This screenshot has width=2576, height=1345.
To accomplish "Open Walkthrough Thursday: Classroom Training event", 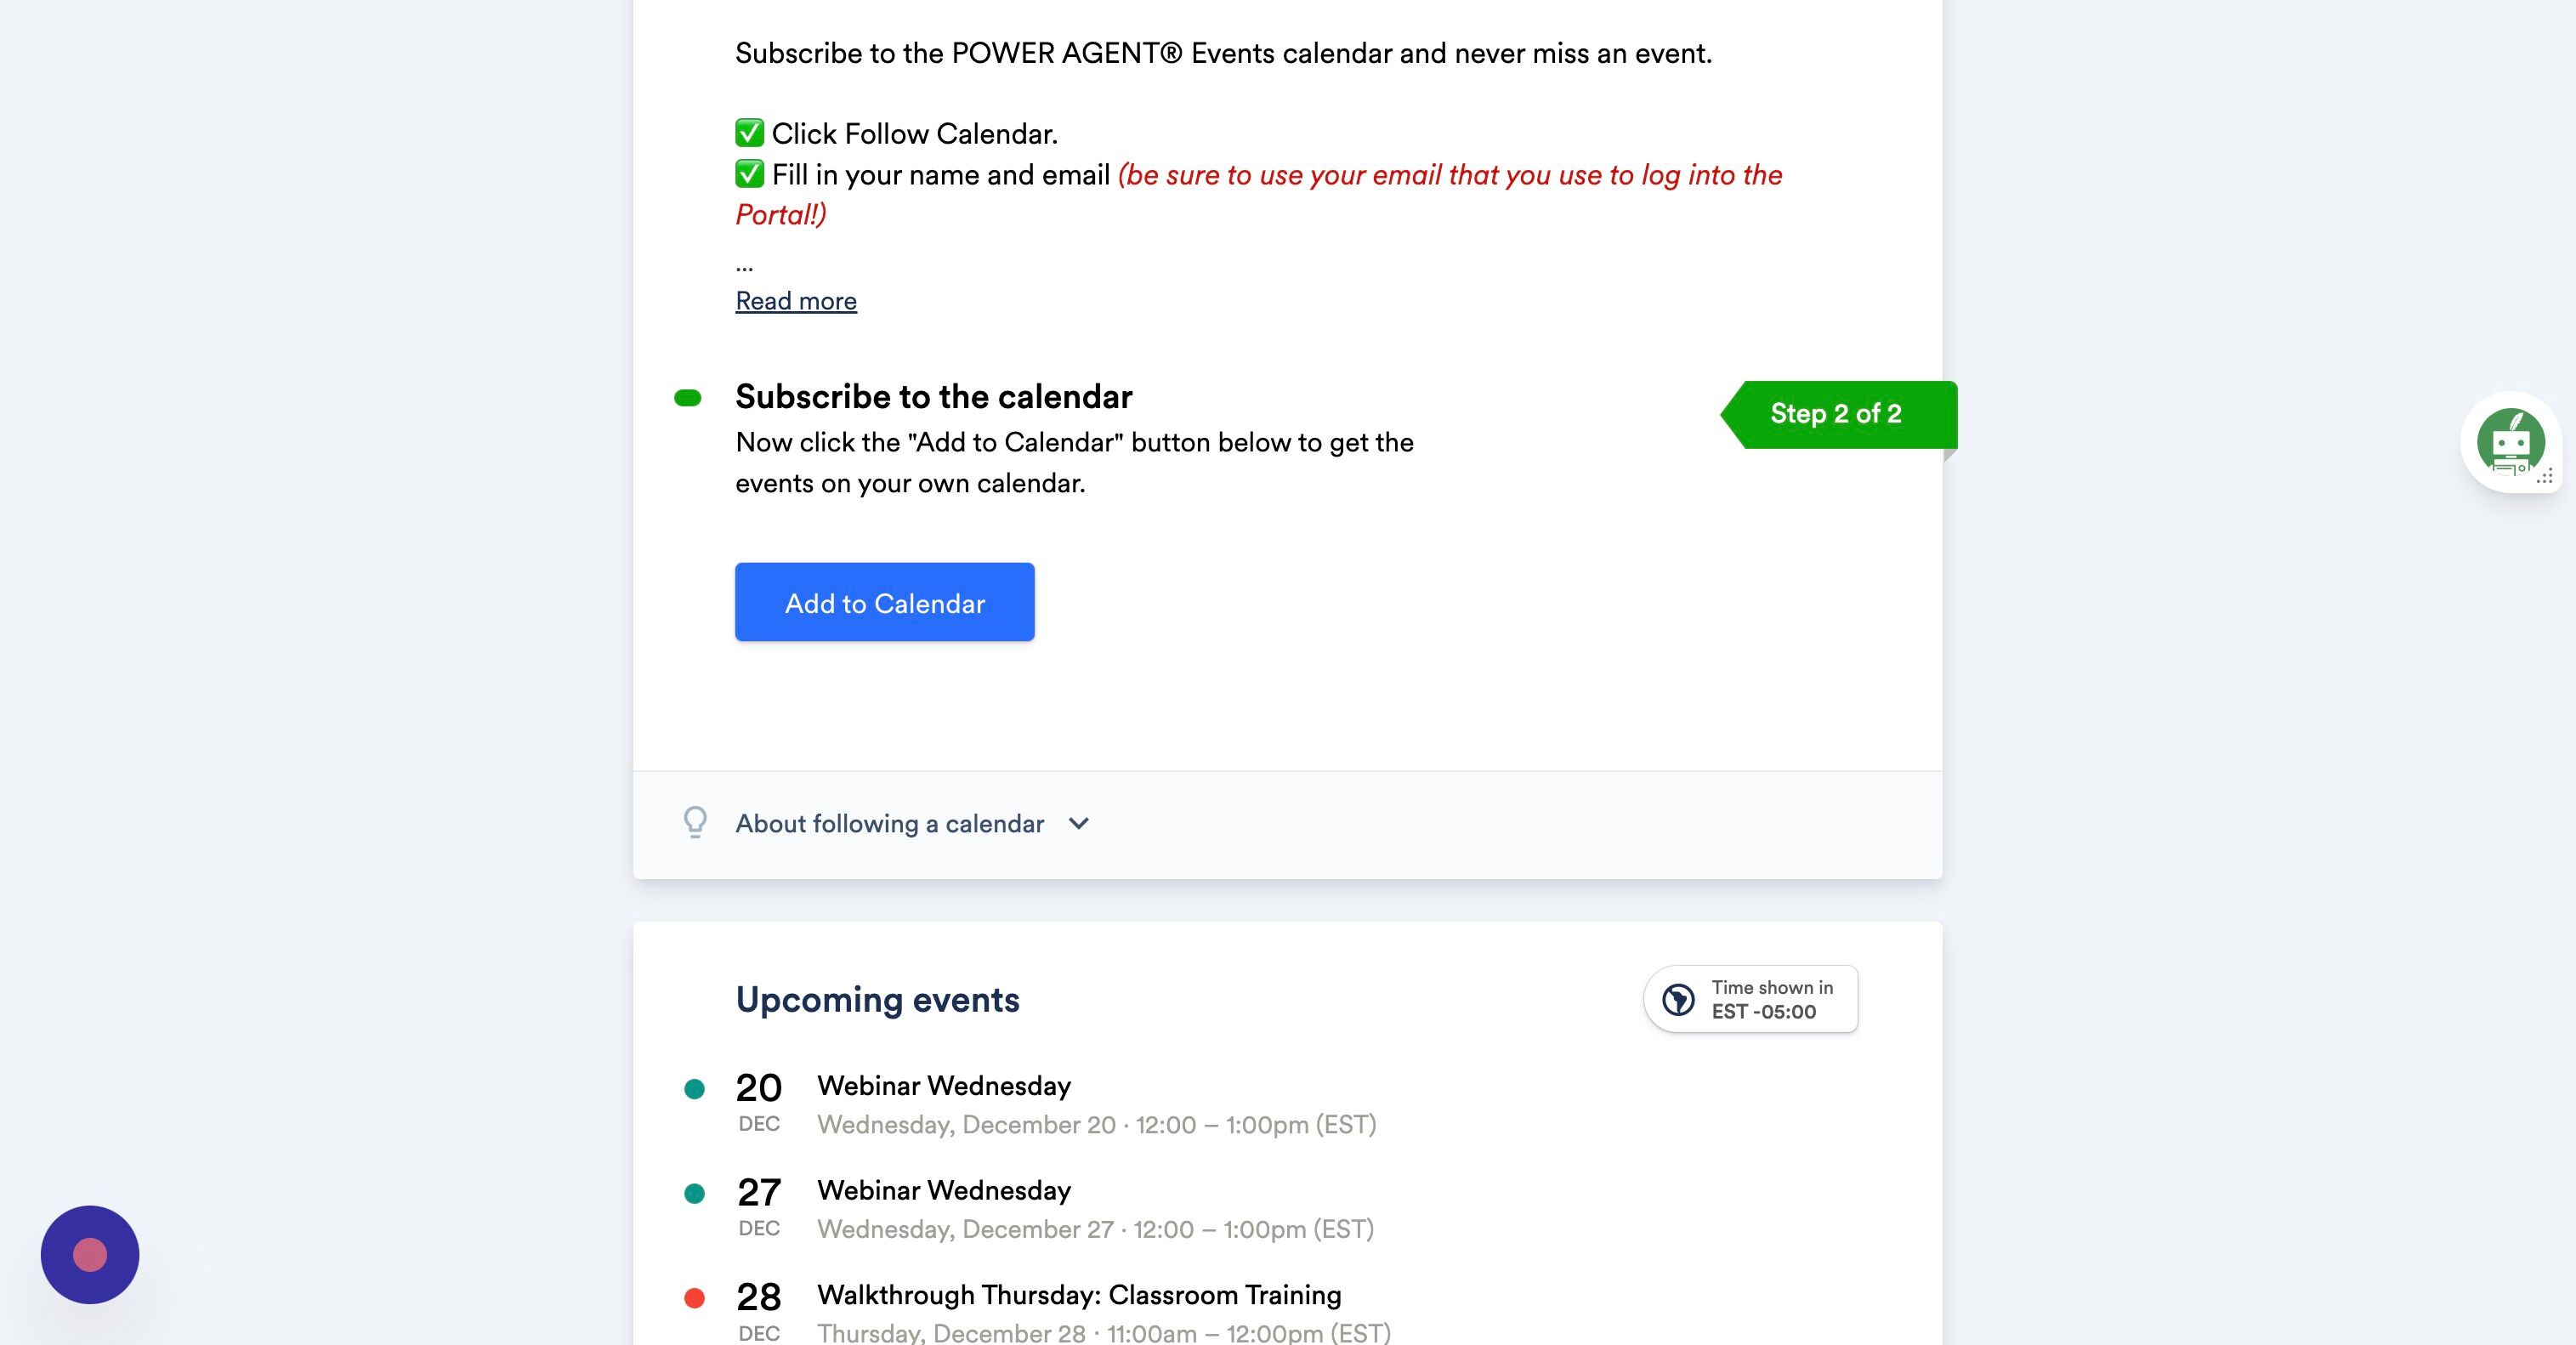I will pyautogui.click(x=1078, y=1295).
